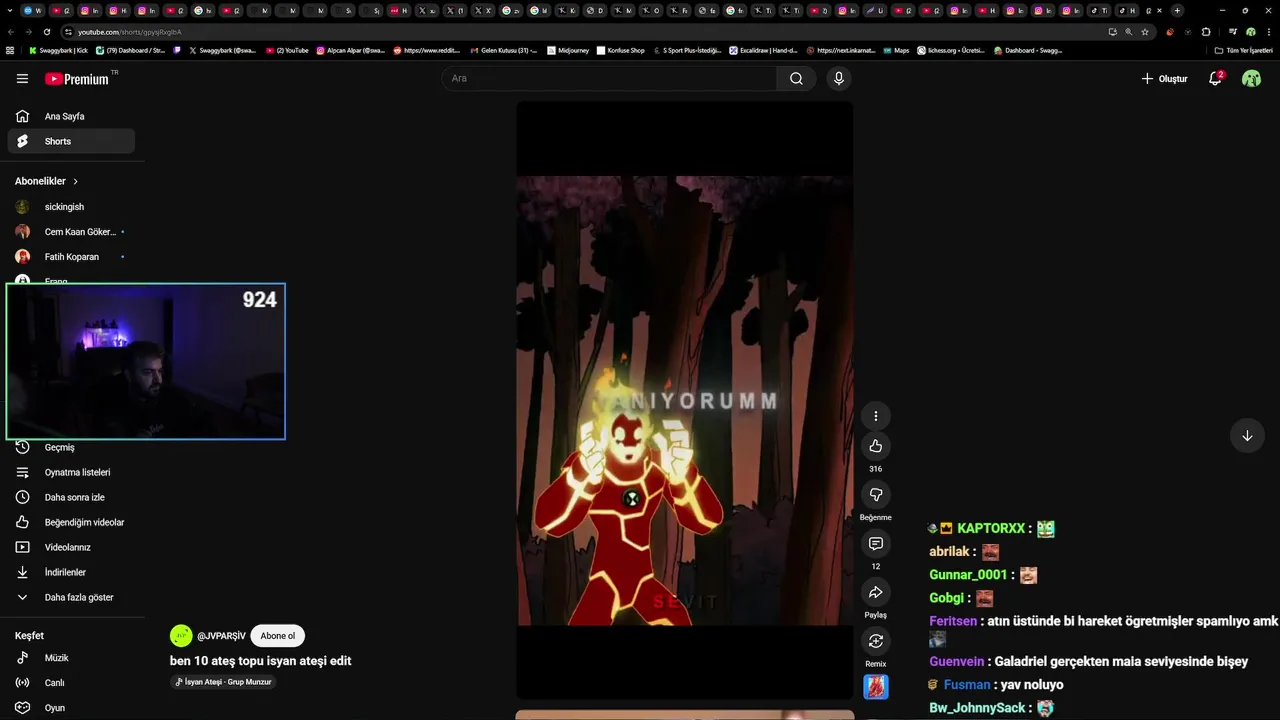This screenshot has height=720, width=1280.
Task: Focus the Ara search field
Action: (609, 79)
